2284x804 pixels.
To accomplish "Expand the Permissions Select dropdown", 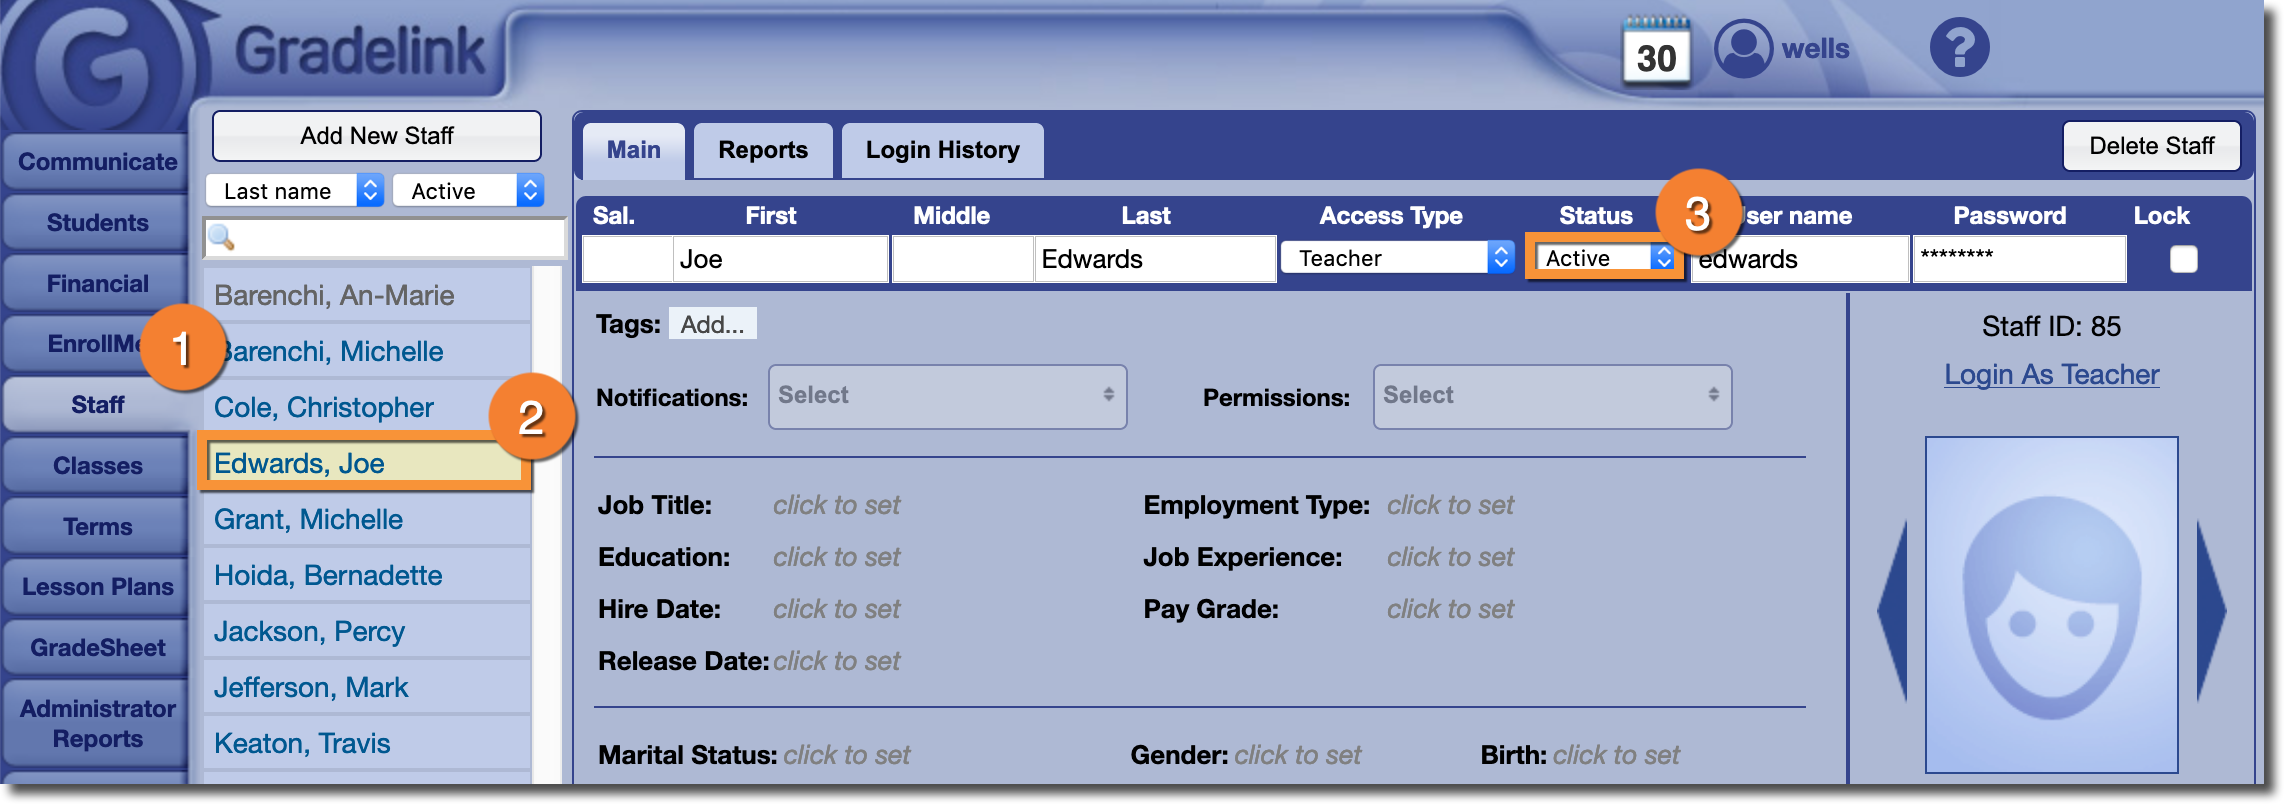I will tap(1551, 396).
